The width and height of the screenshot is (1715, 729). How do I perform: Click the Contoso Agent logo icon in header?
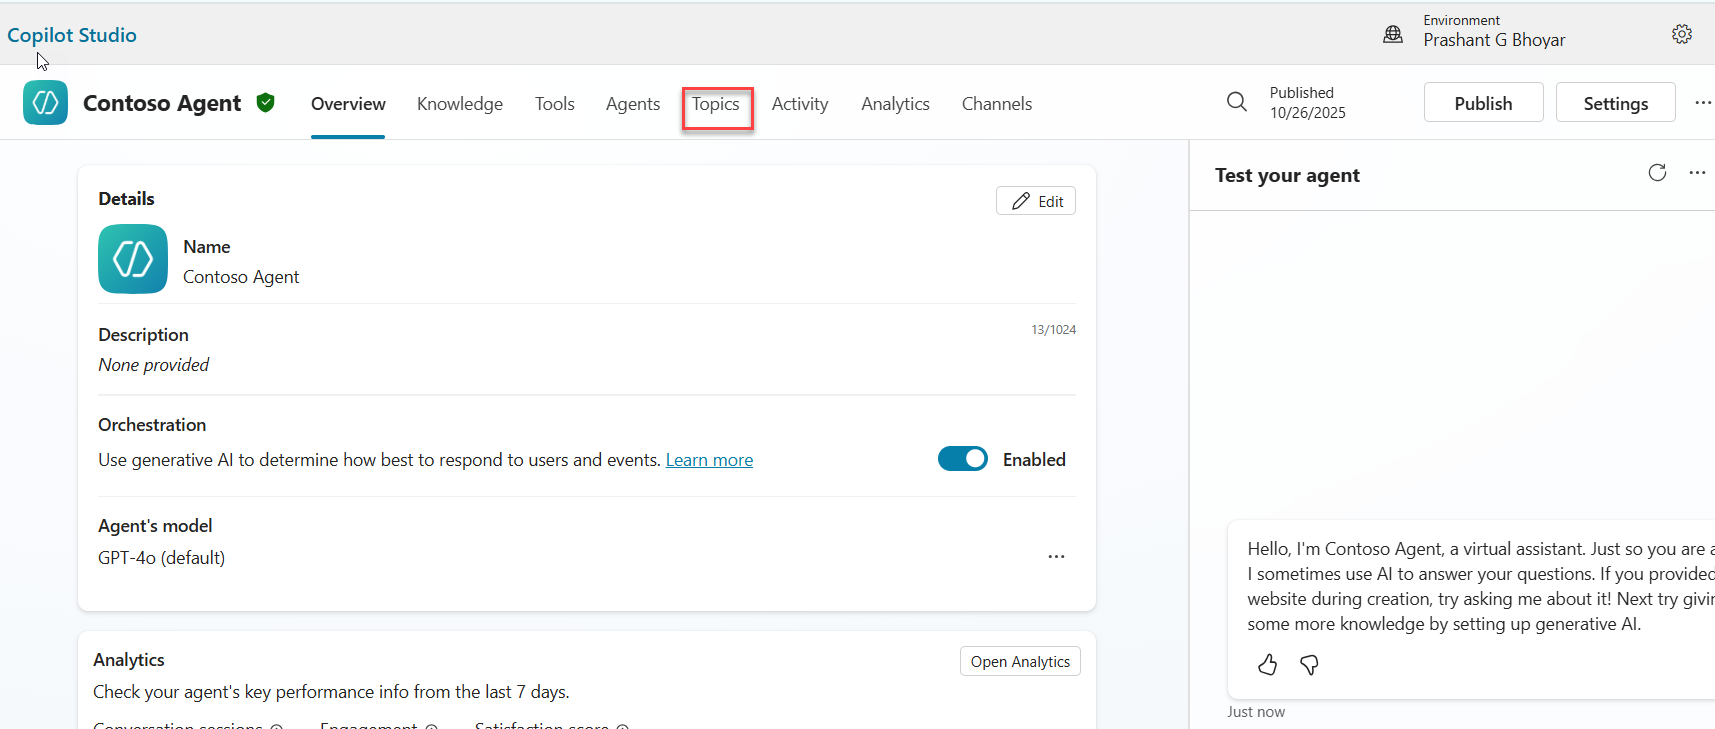pos(45,103)
